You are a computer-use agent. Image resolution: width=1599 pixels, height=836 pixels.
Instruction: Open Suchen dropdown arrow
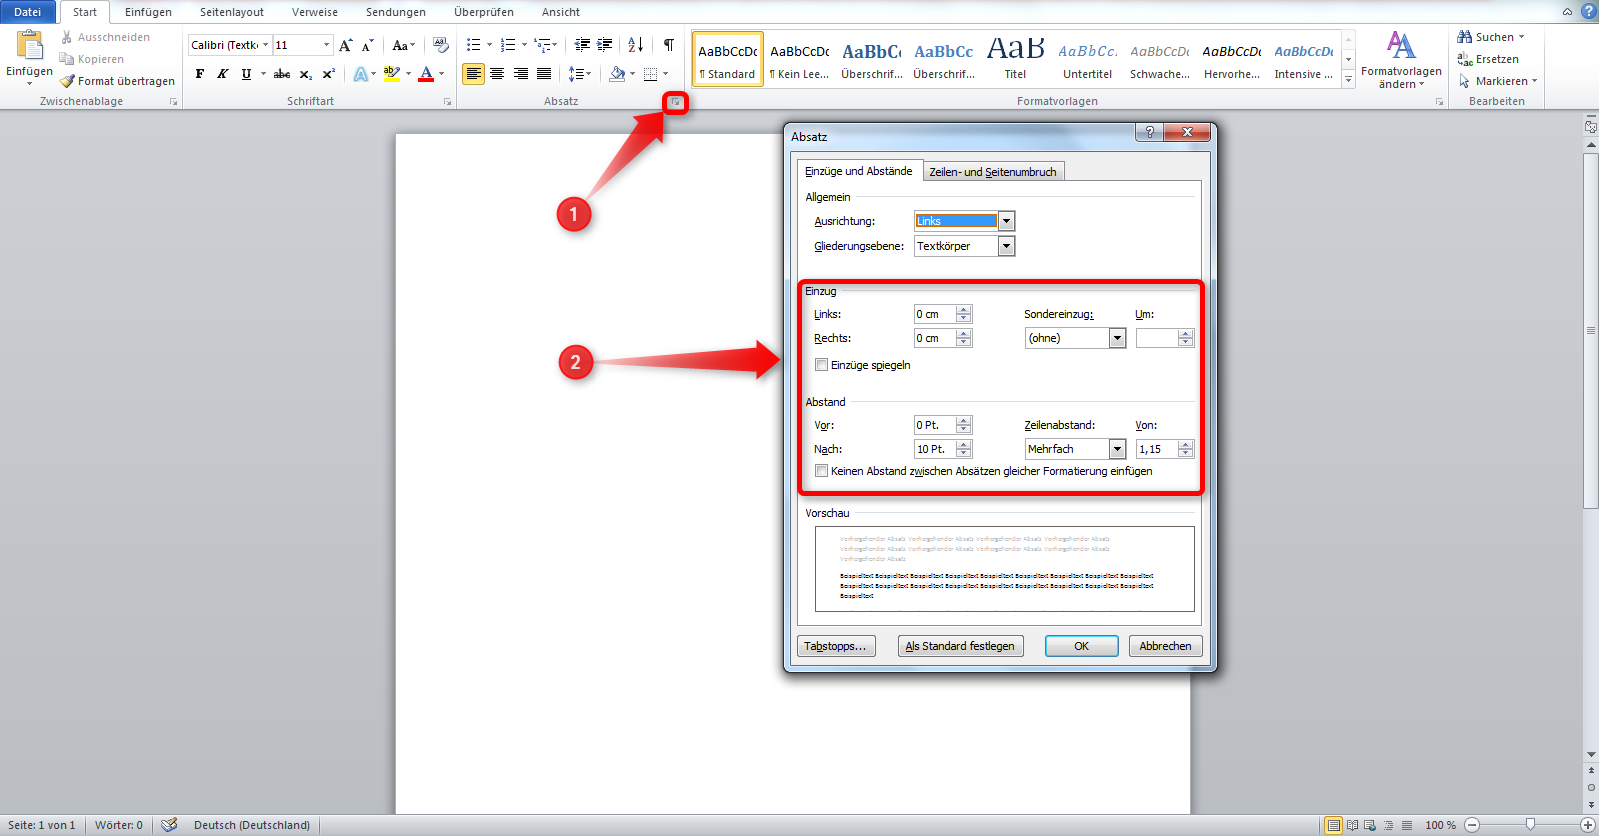1521,37
